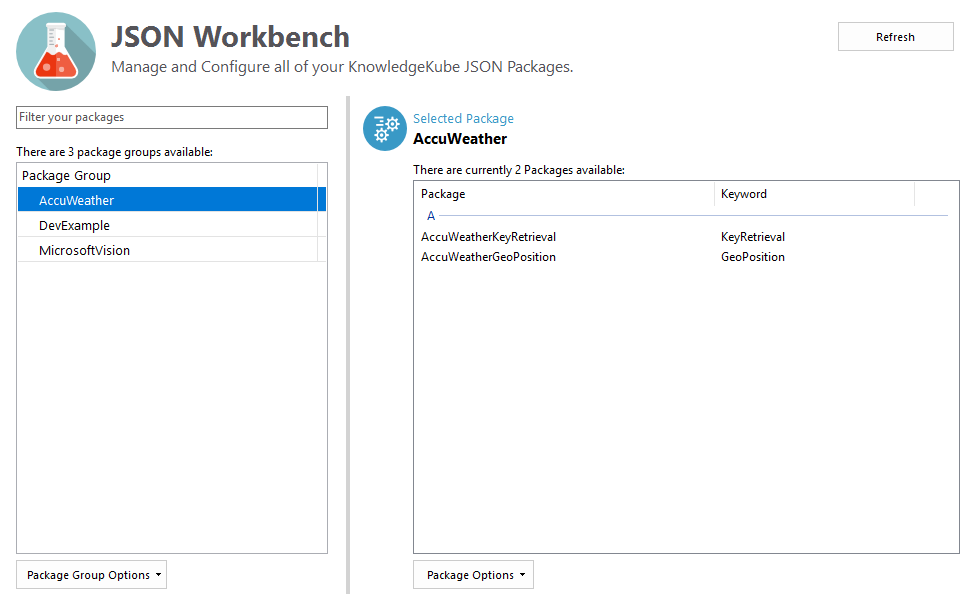980x601 pixels.
Task: Click the Selected Package gears icon
Action: [385, 129]
